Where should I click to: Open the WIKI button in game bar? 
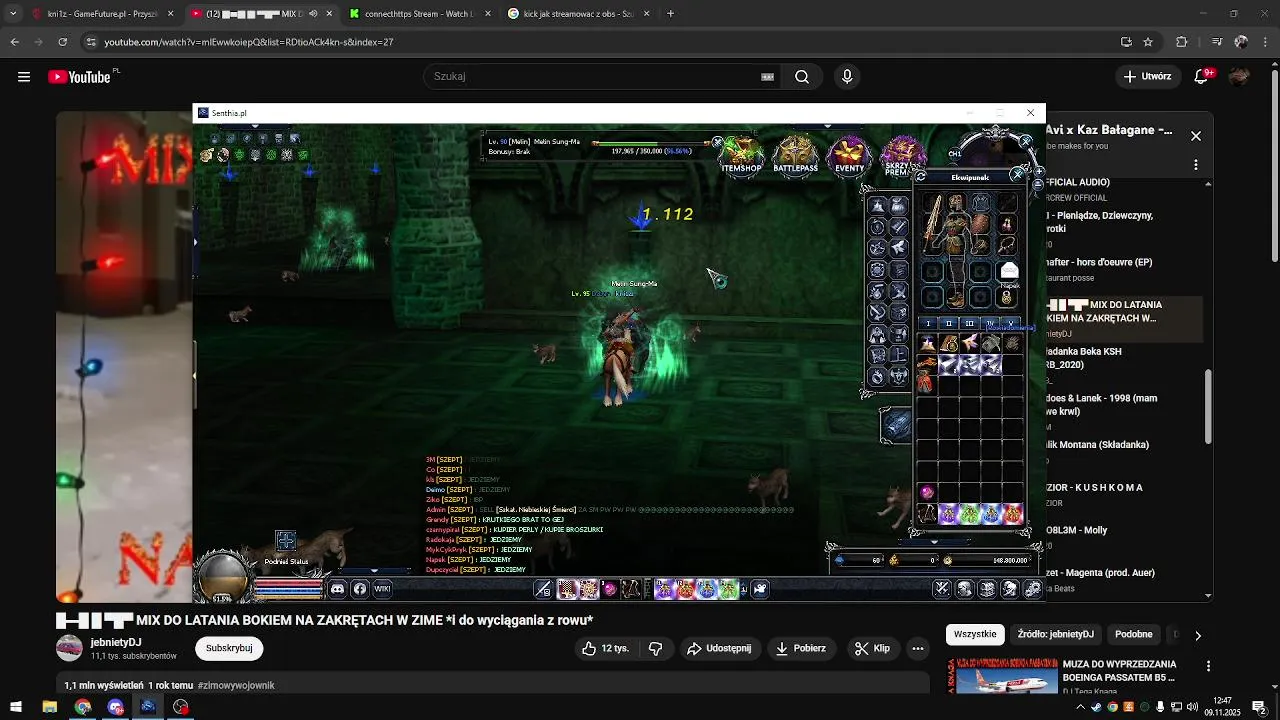coord(382,589)
